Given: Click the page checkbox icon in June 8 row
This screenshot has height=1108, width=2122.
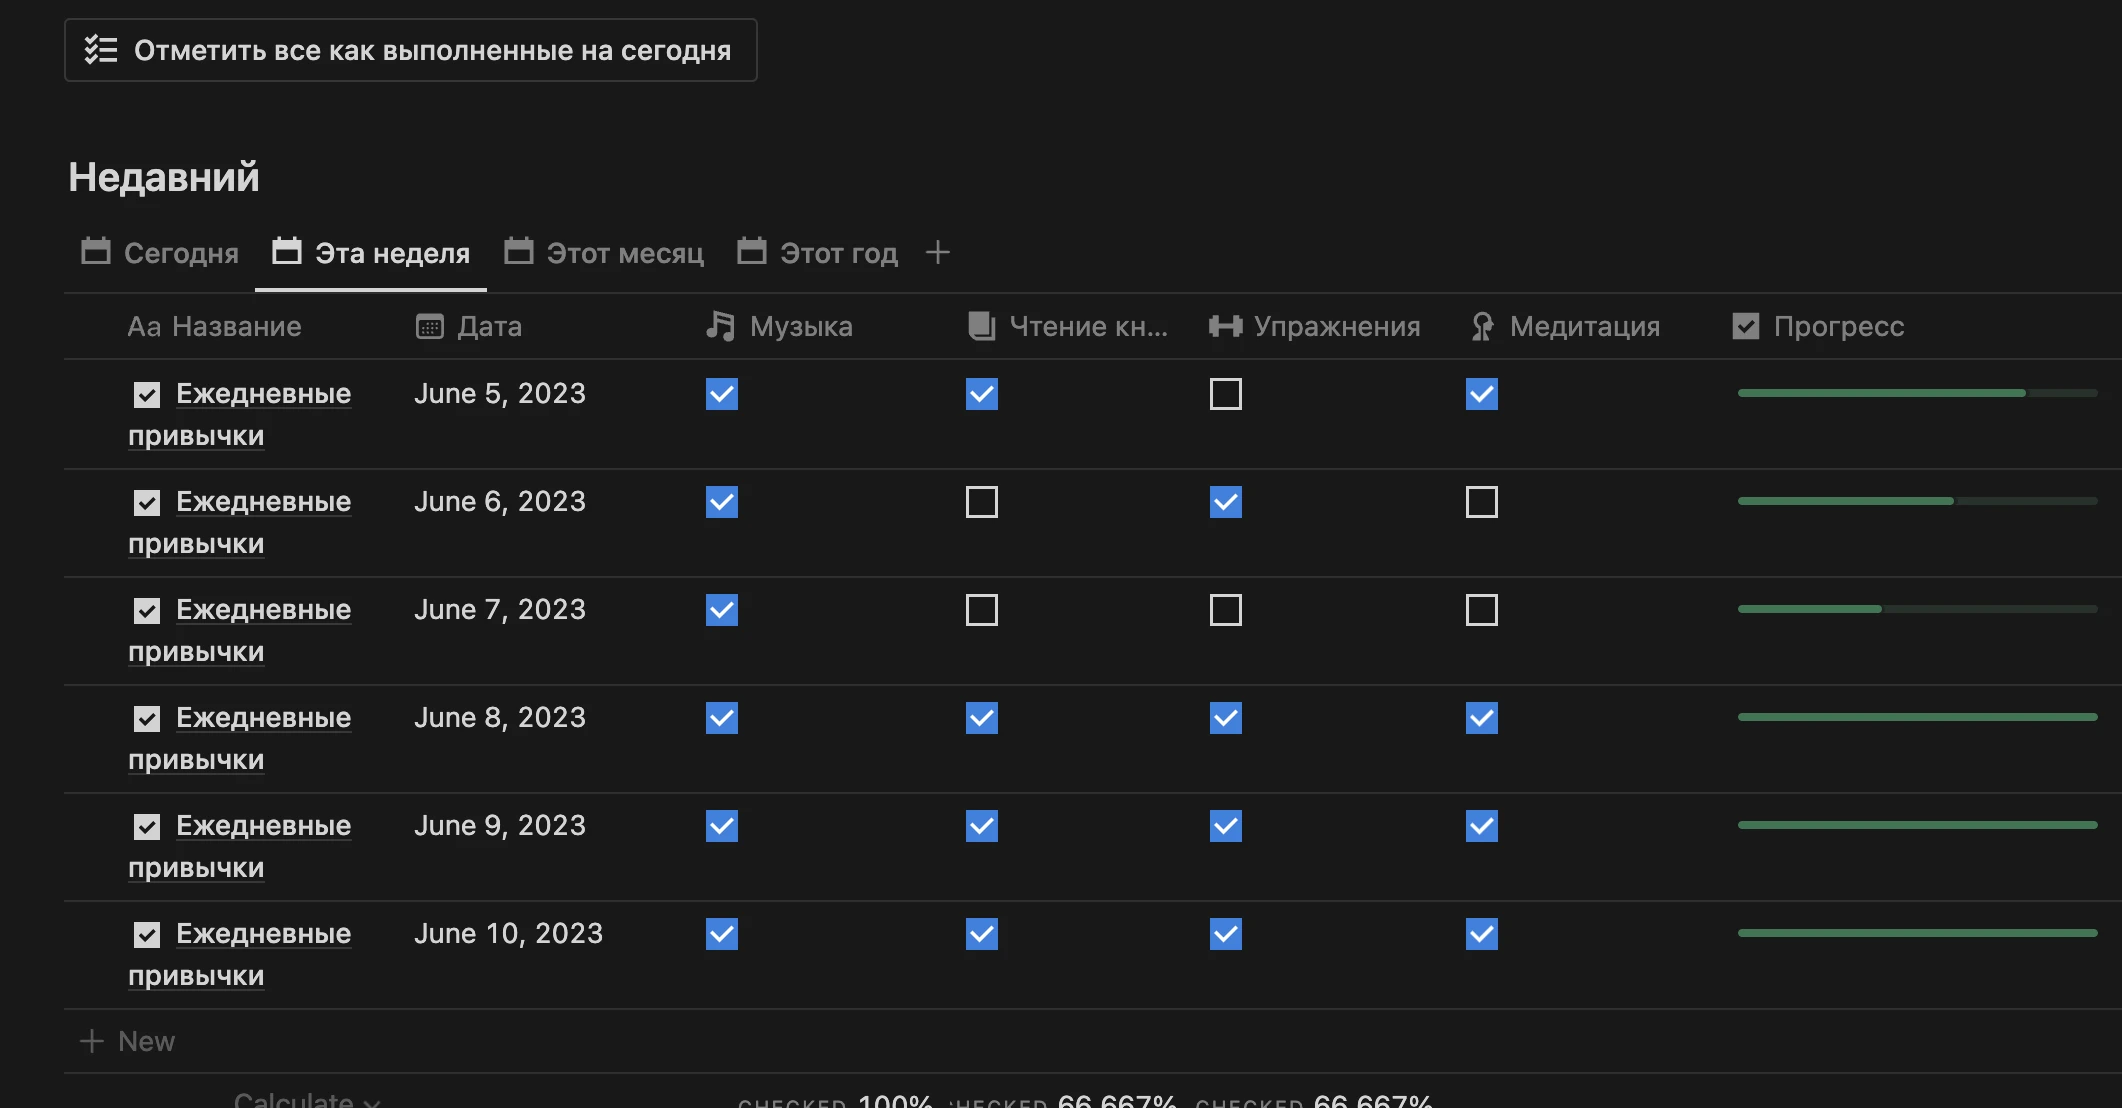Looking at the screenshot, I should tap(147, 719).
